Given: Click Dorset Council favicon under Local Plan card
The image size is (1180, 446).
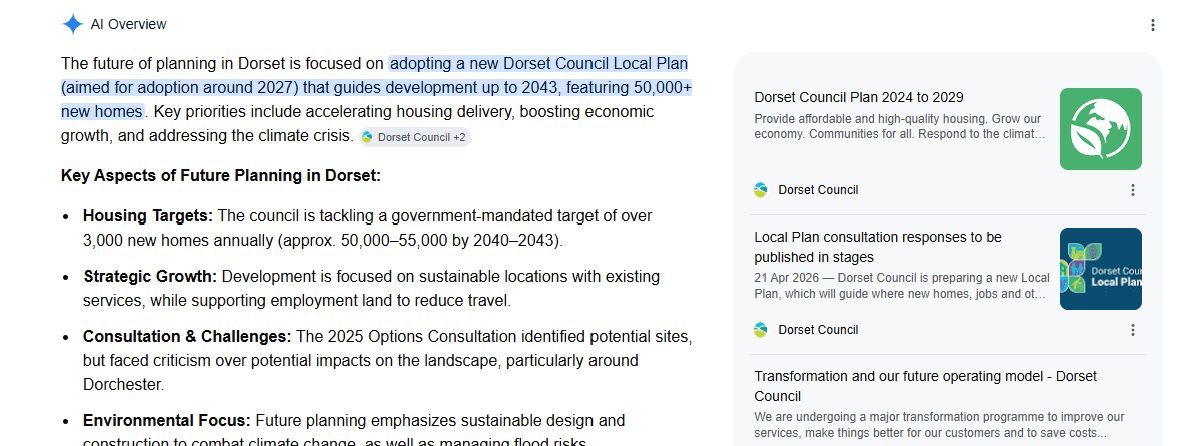Looking at the screenshot, I should (x=761, y=329).
